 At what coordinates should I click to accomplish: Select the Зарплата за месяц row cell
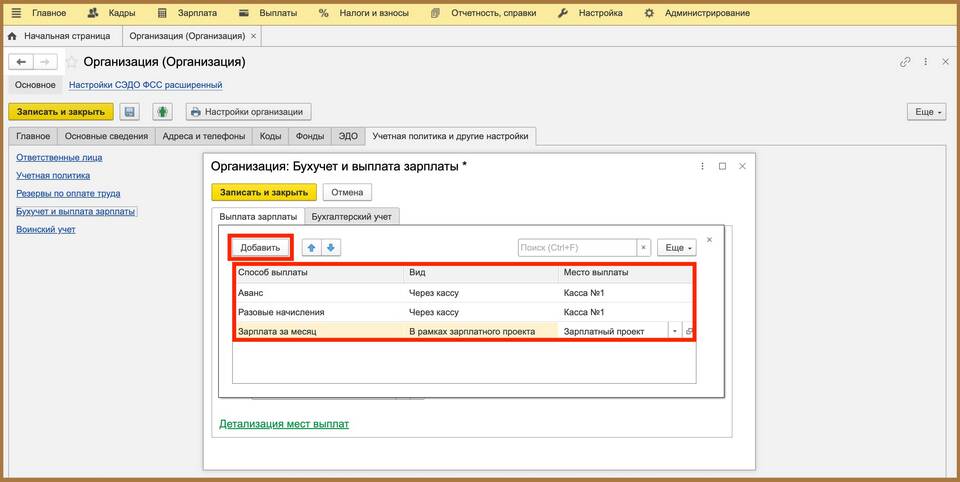[318, 331]
